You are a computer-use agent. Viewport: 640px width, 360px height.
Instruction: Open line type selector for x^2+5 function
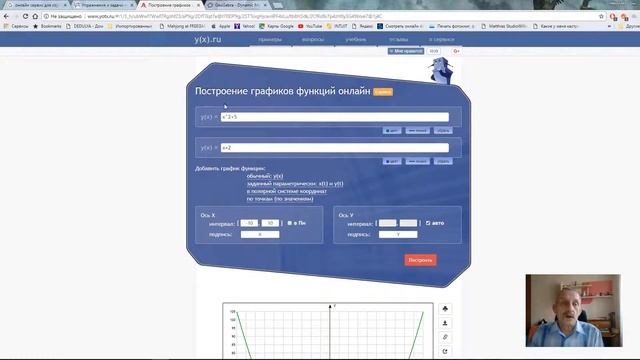click(417, 131)
